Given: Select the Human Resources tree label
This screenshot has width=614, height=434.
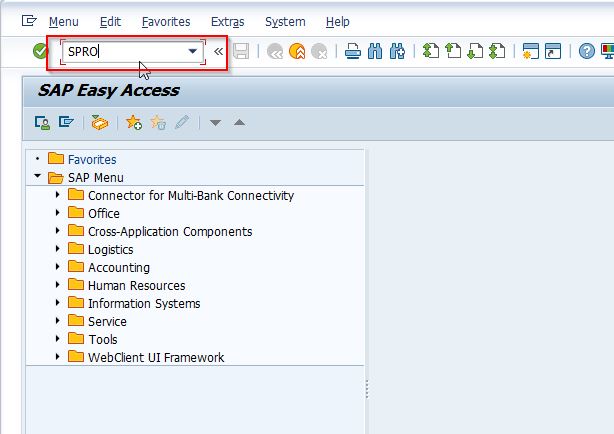Looking at the screenshot, I should point(137,286).
